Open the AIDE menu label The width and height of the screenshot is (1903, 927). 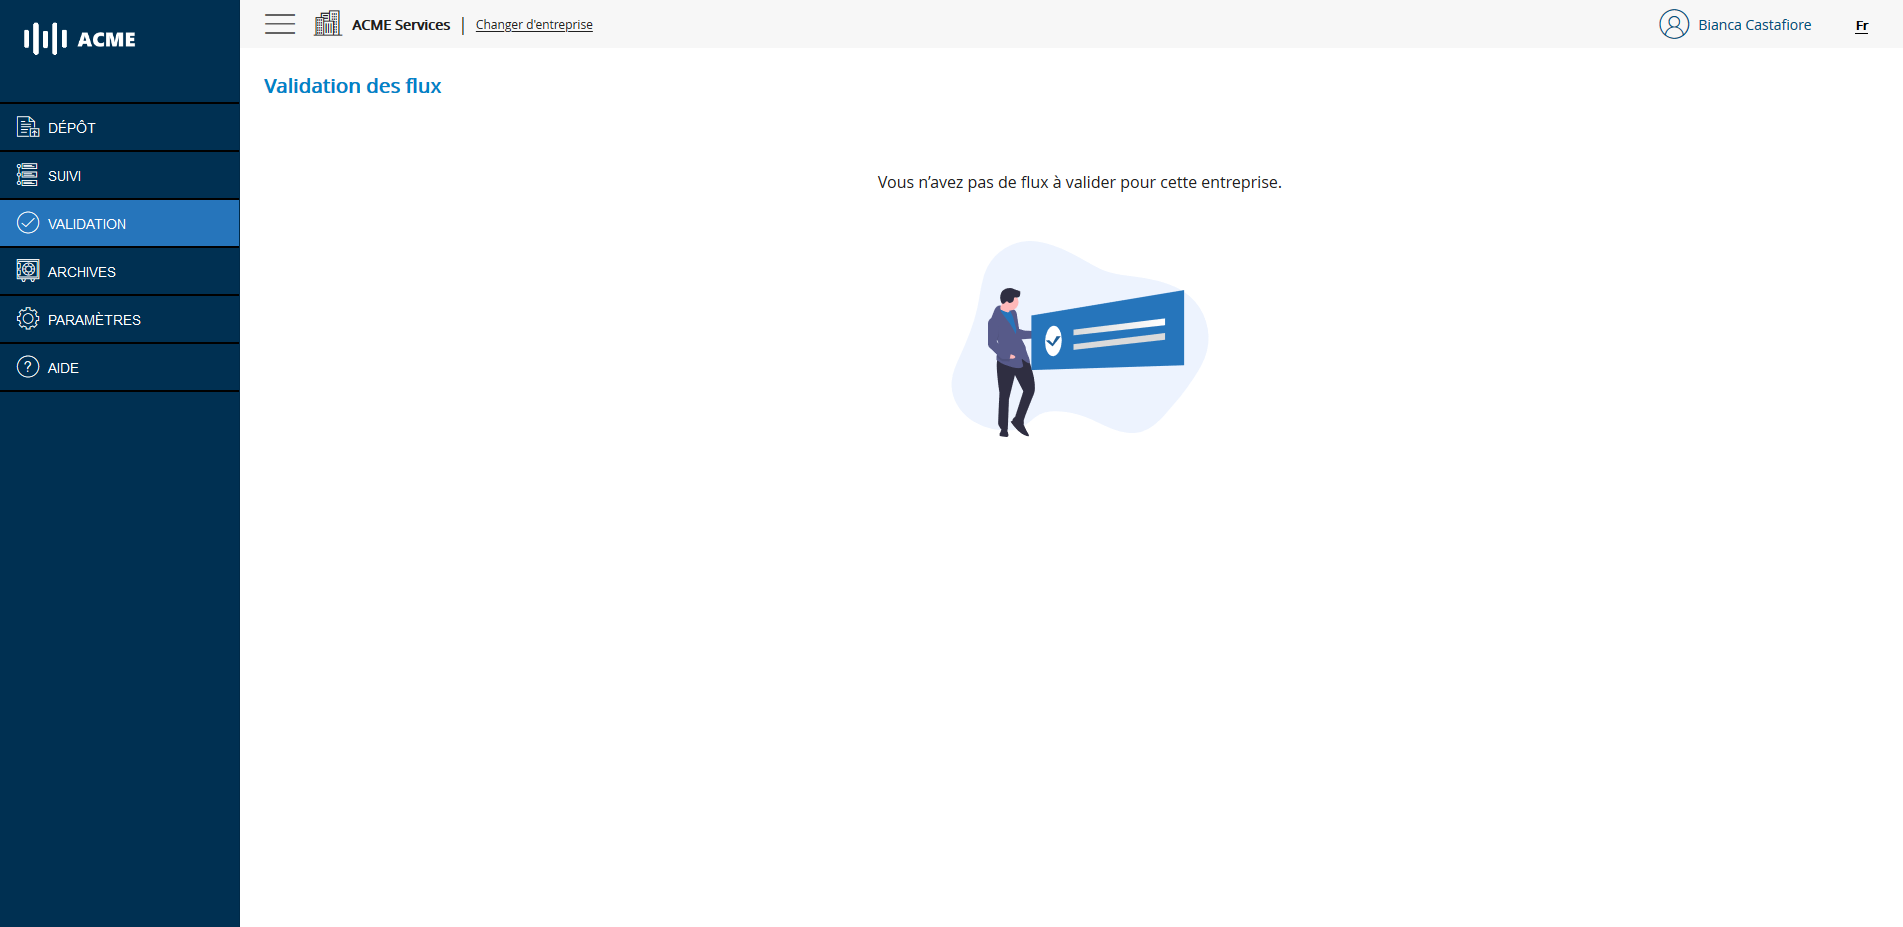coord(63,368)
